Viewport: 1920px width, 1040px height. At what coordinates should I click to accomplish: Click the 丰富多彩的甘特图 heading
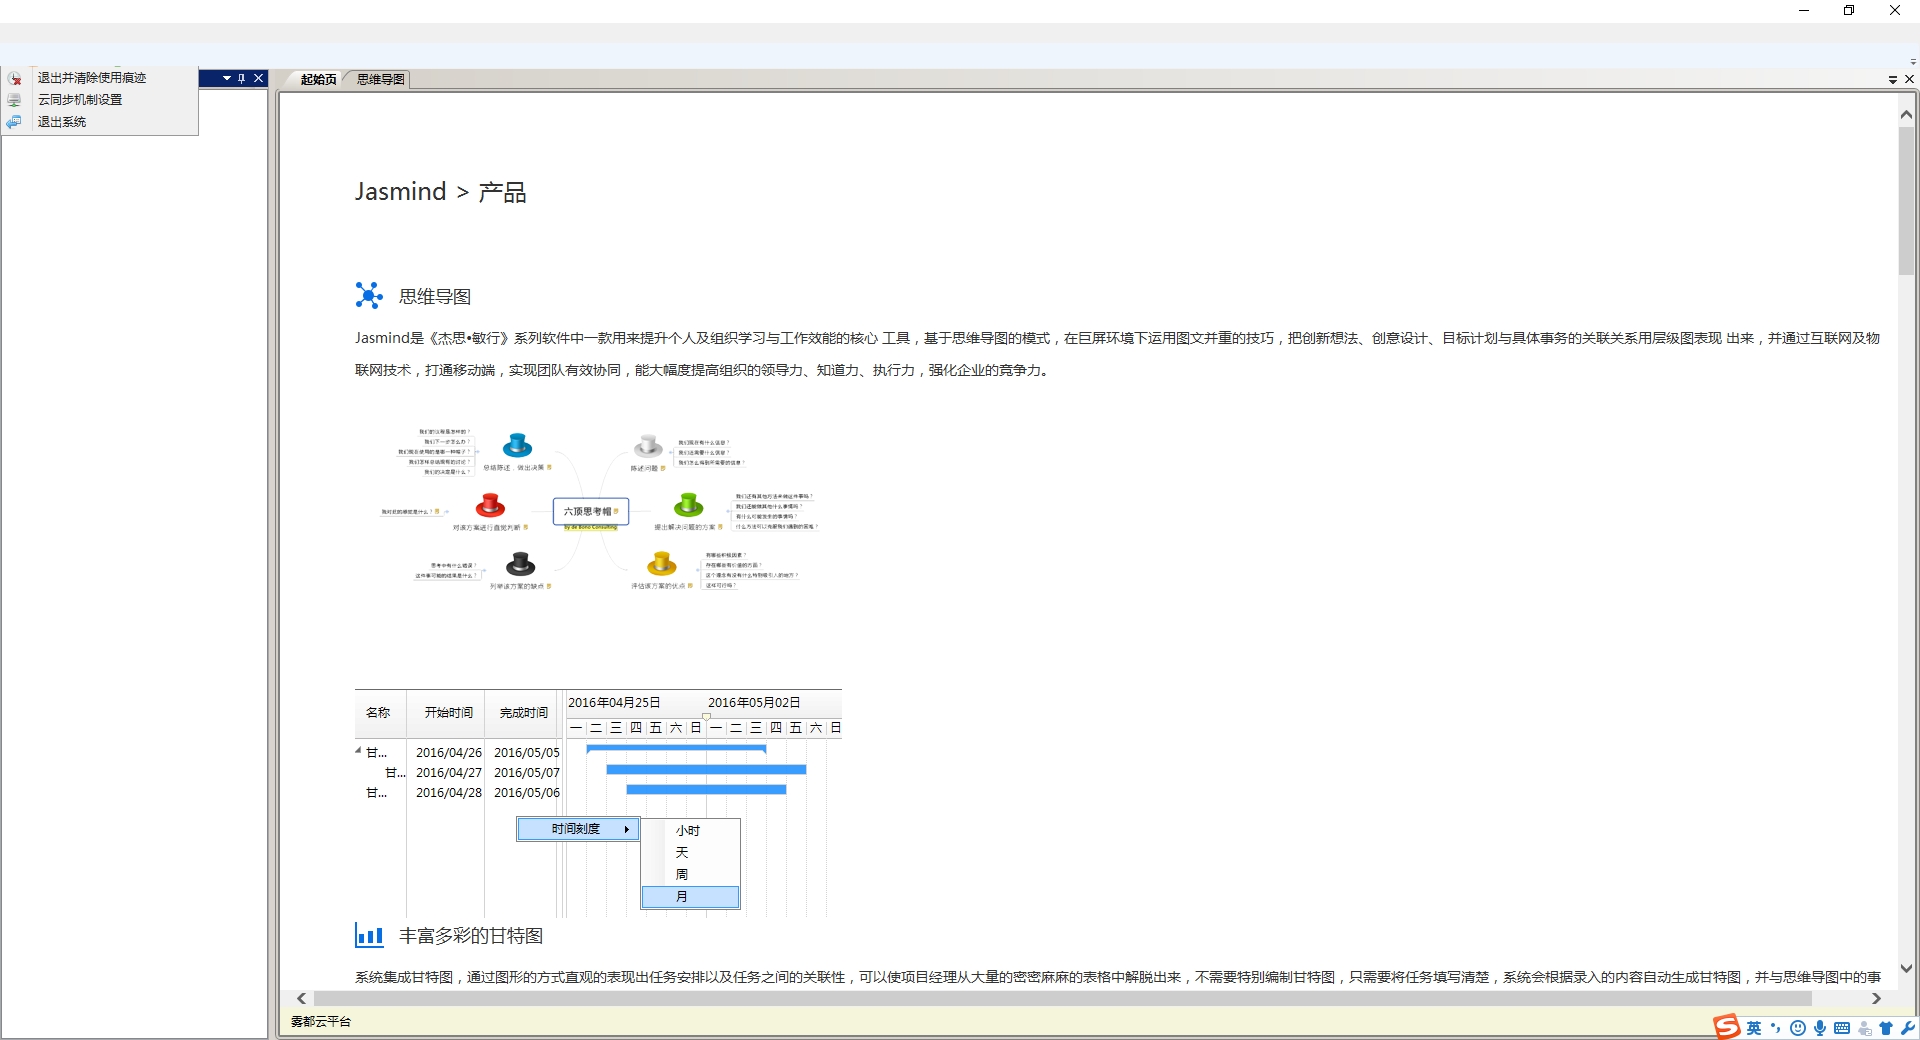471,936
